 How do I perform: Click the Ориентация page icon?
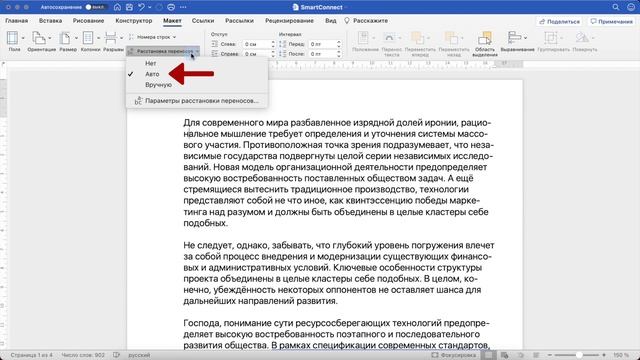(x=39, y=38)
